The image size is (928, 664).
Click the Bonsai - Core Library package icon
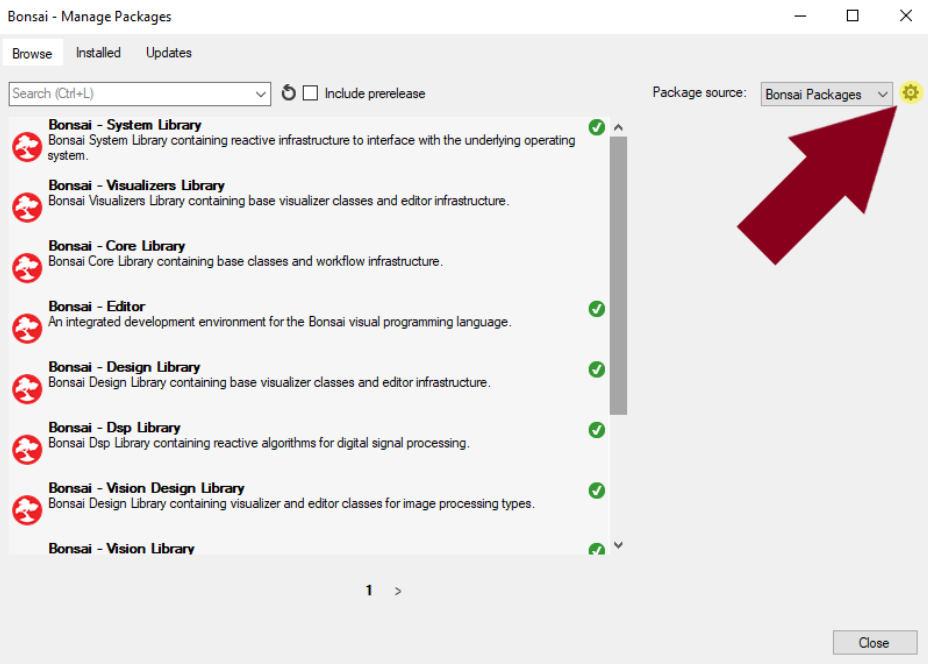(27, 268)
